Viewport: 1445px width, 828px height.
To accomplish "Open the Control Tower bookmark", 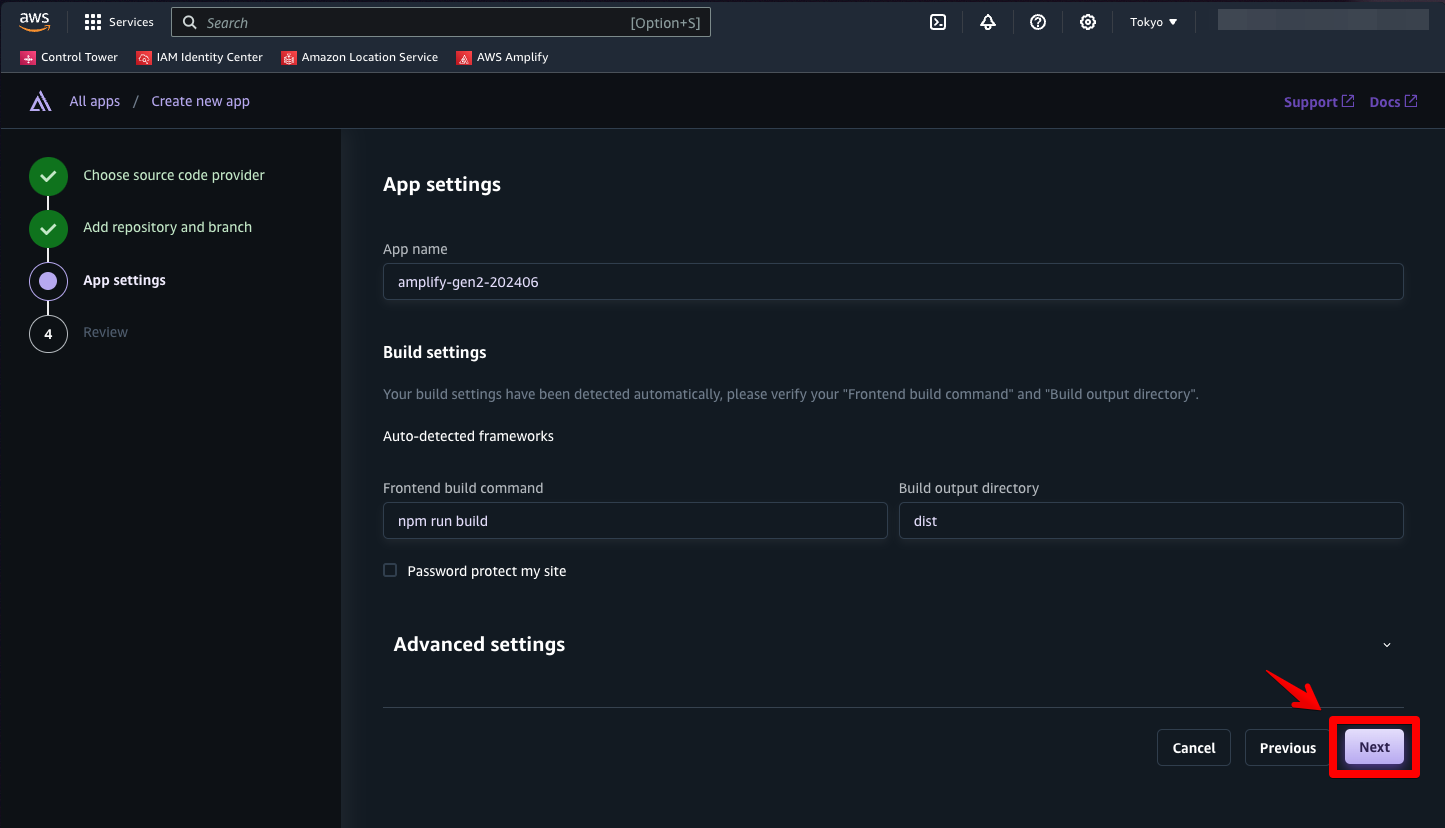I will (x=69, y=57).
